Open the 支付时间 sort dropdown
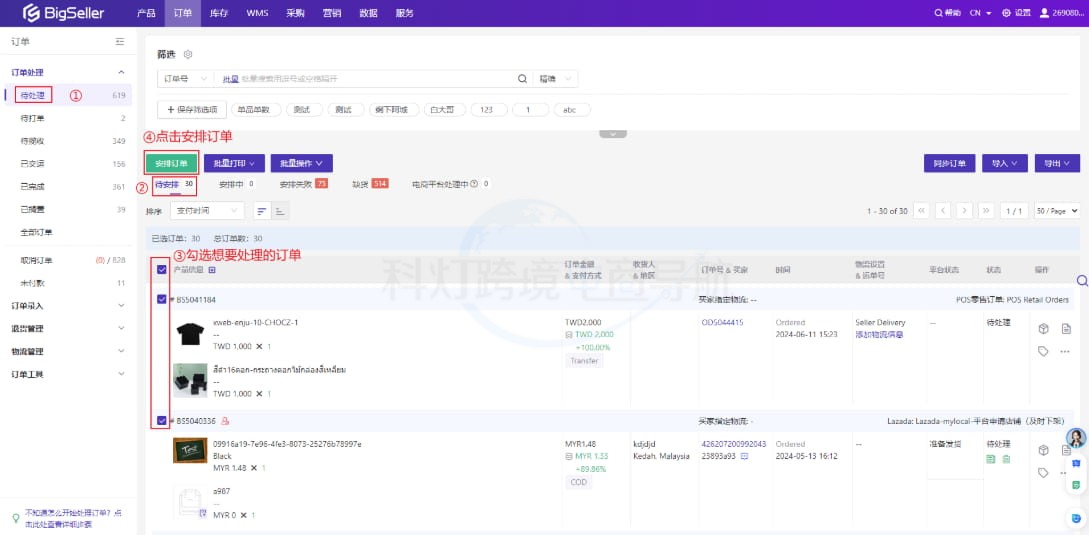Screen dimensions: 1089x535 tap(208, 211)
